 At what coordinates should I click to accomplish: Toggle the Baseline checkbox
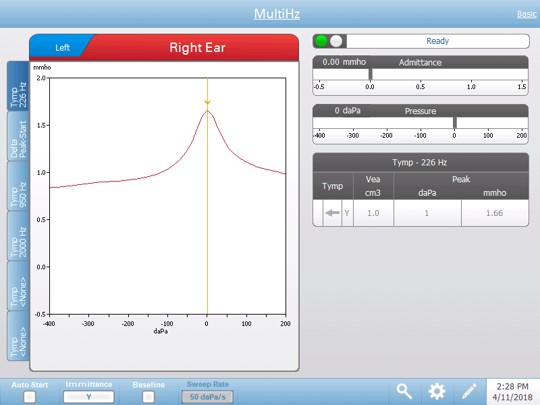(x=148, y=397)
